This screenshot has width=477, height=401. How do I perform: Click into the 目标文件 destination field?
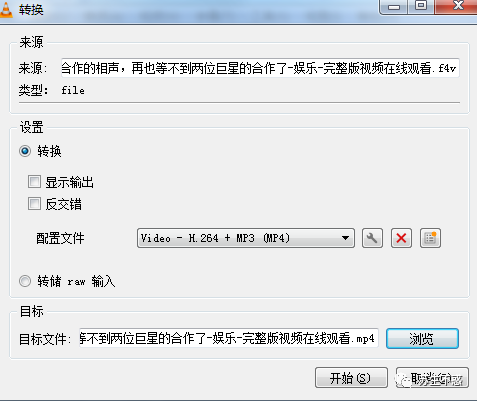229,338
